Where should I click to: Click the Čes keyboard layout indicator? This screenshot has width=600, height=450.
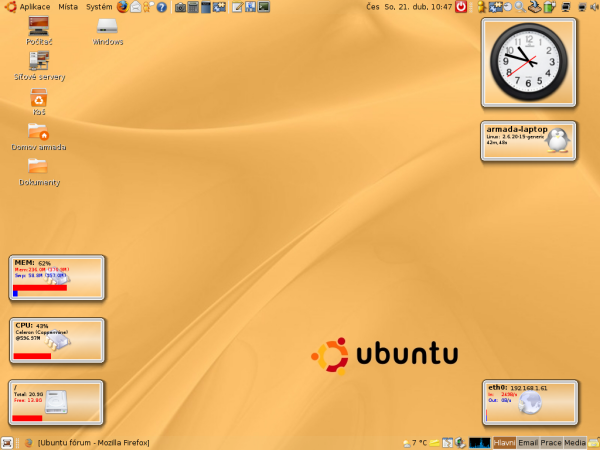pos(373,7)
